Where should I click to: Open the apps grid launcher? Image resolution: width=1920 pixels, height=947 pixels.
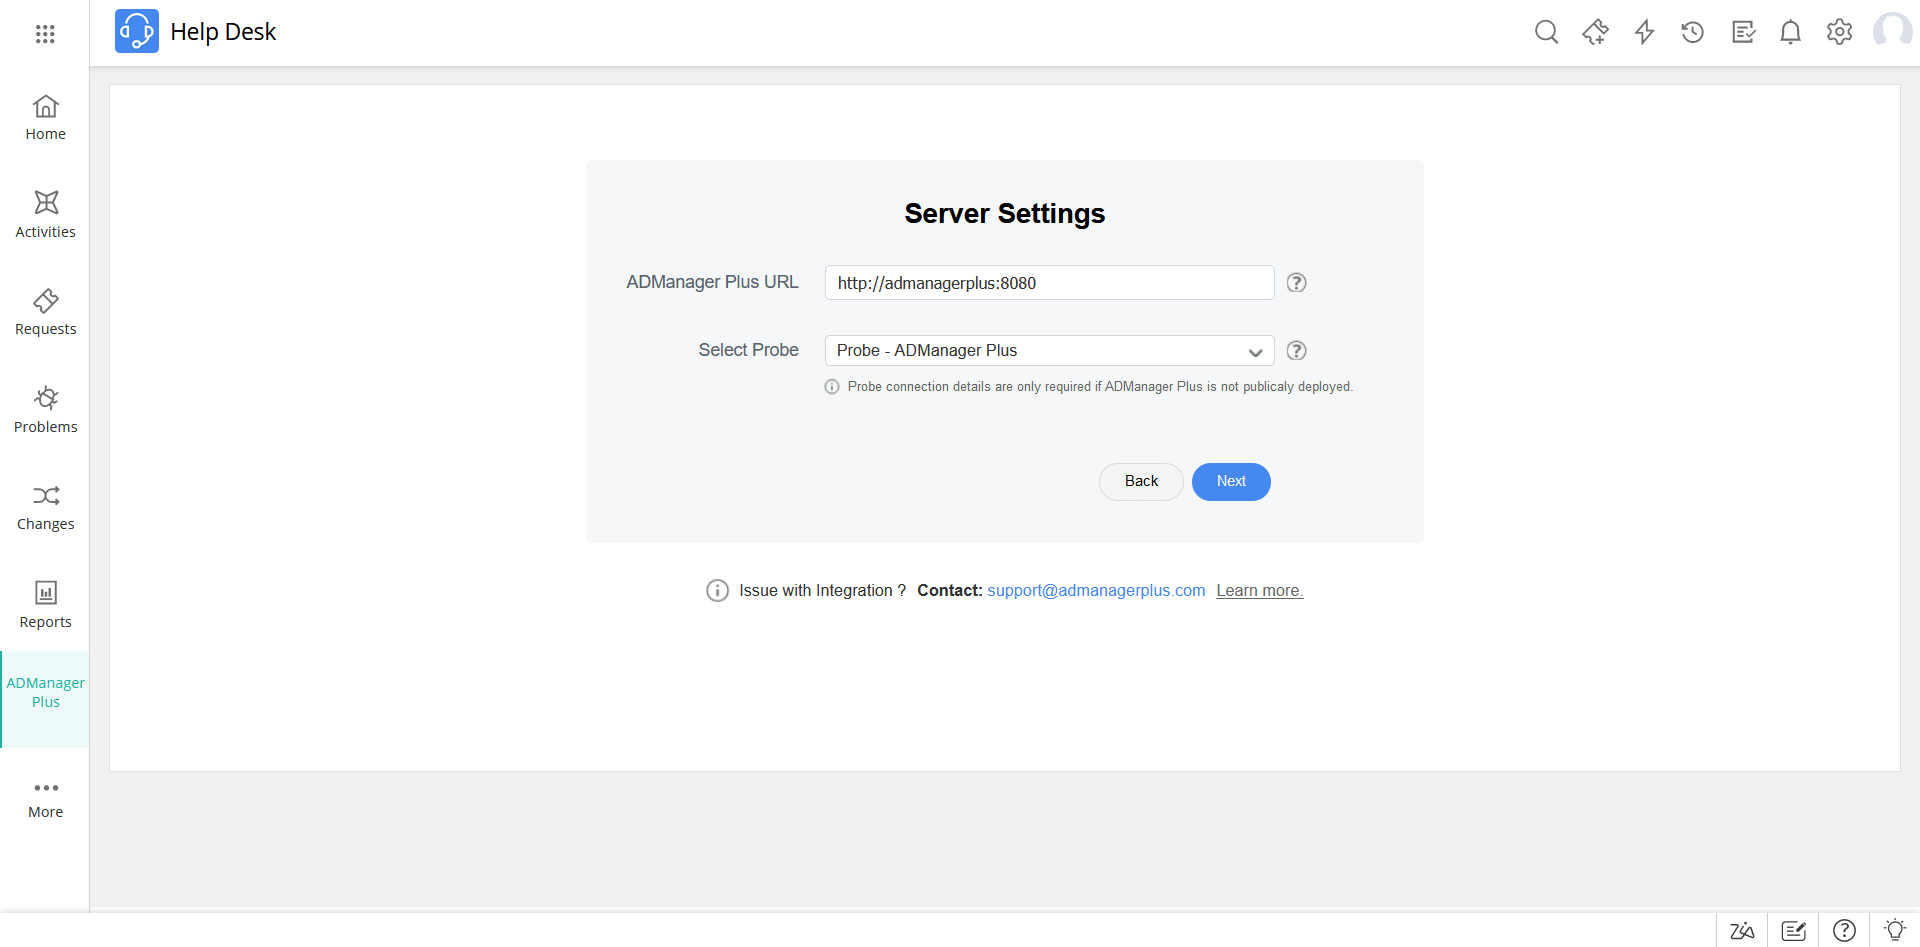pos(45,34)
